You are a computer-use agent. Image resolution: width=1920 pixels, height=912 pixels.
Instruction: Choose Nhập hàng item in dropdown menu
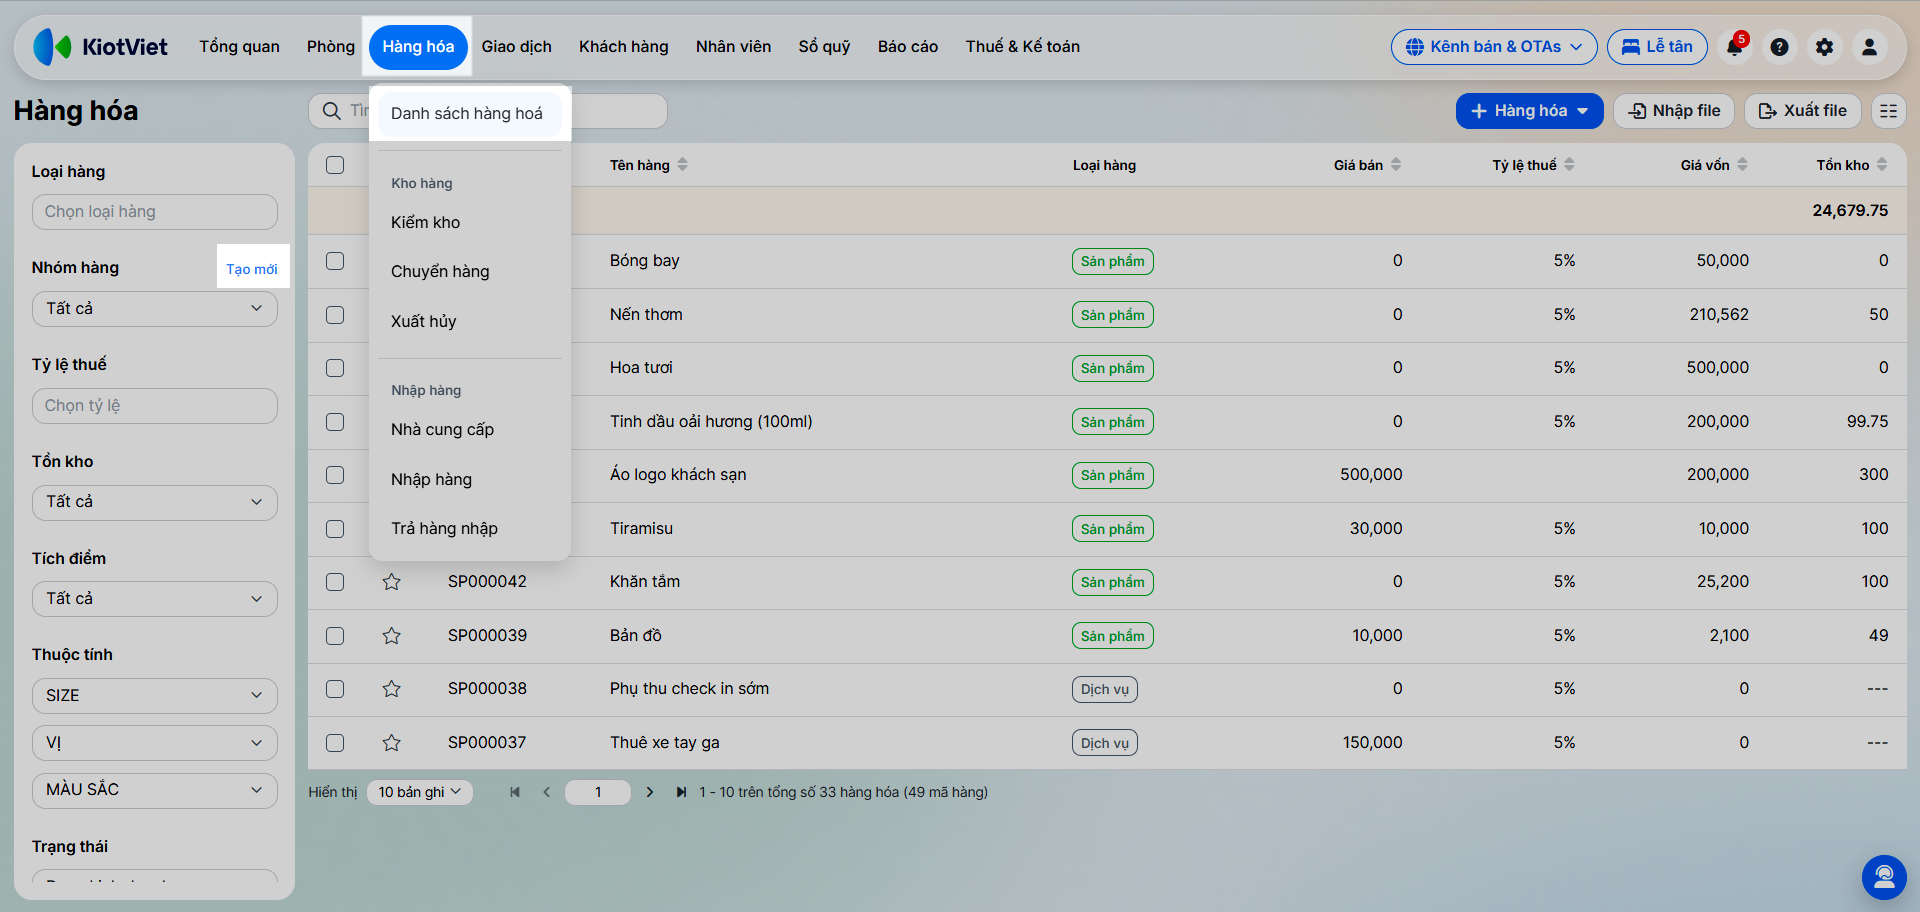tap(431, 480)
